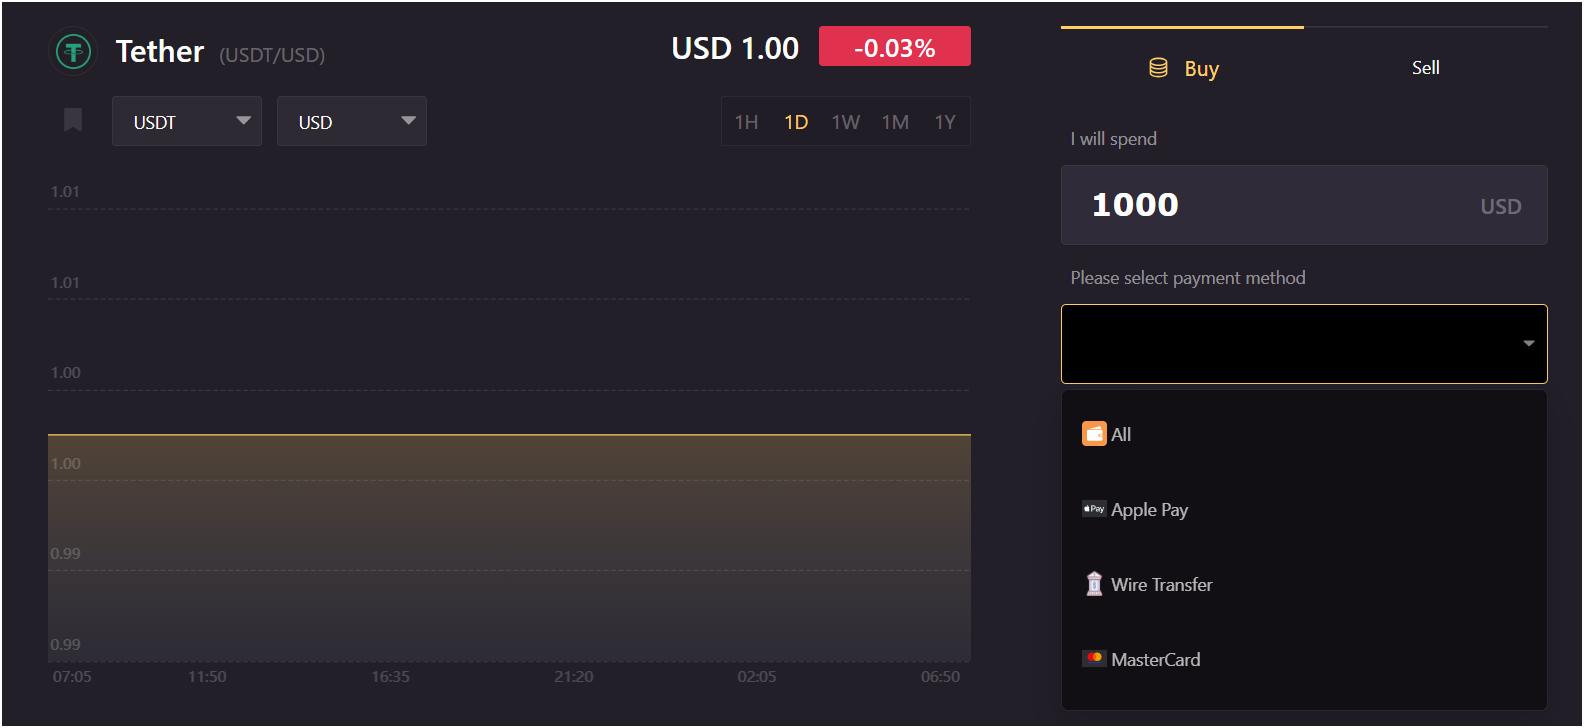This screenshot has width=1584, height=728.
Task: Choose Wire Transfer as payment method
Action: (x=1161, y=584)
